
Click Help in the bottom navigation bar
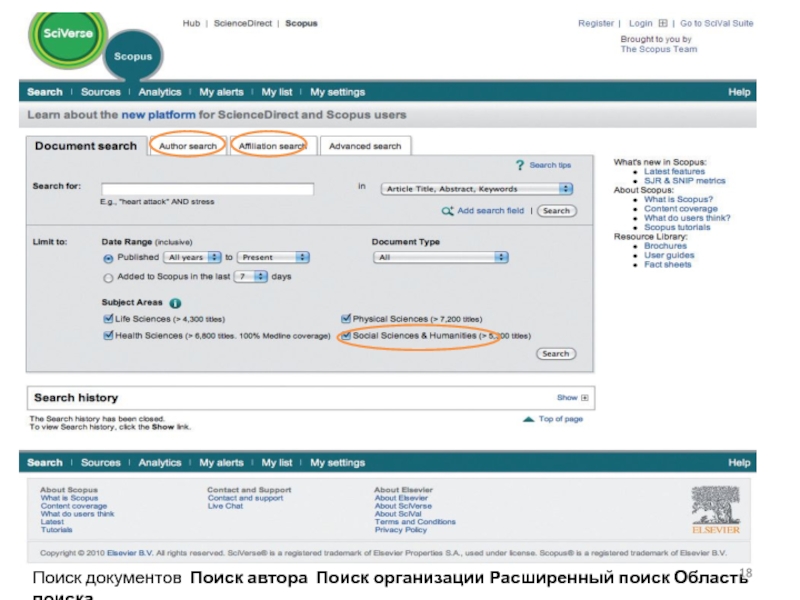739,463
